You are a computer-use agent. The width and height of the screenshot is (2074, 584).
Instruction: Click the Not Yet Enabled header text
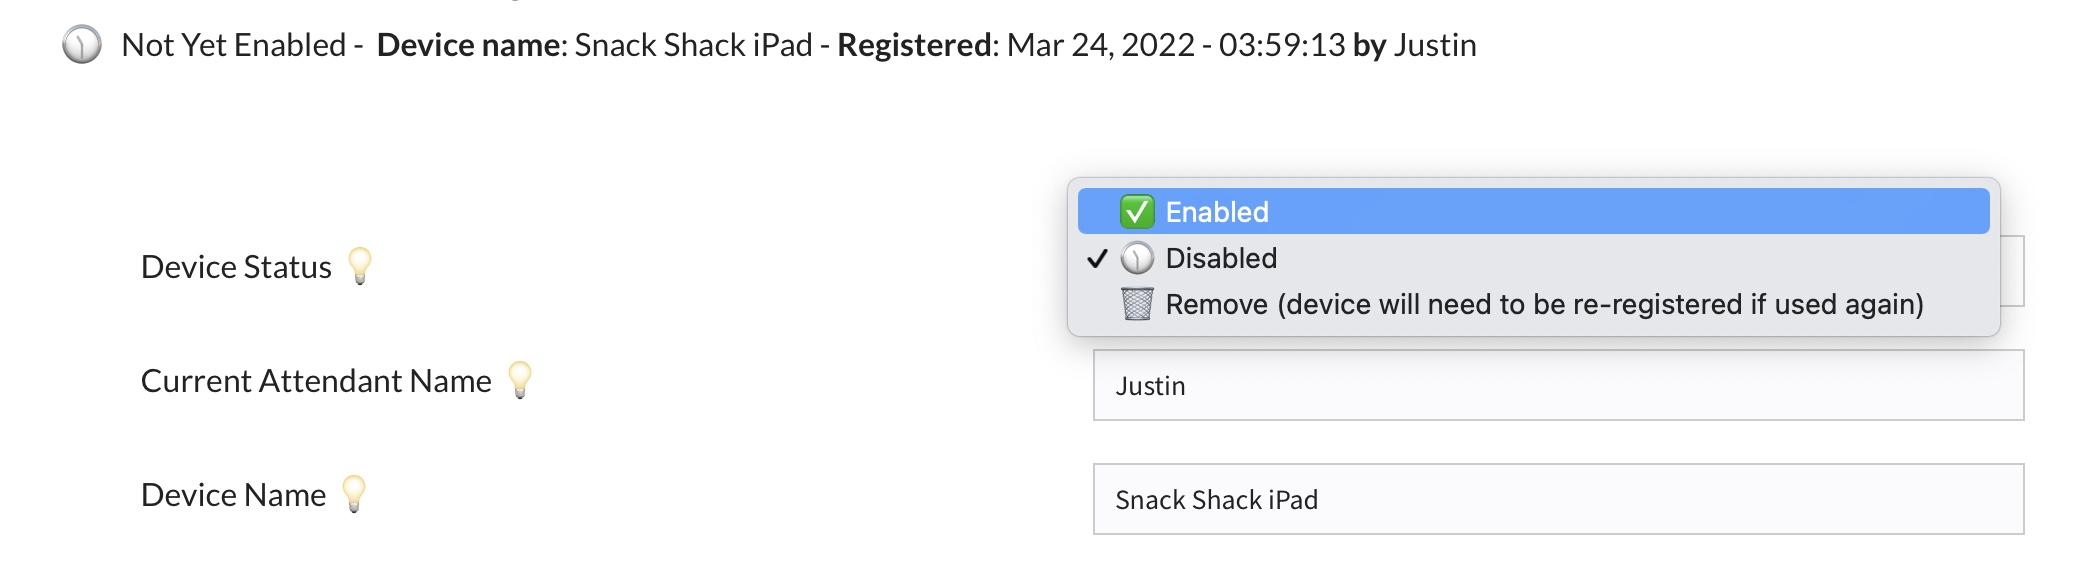233,45
